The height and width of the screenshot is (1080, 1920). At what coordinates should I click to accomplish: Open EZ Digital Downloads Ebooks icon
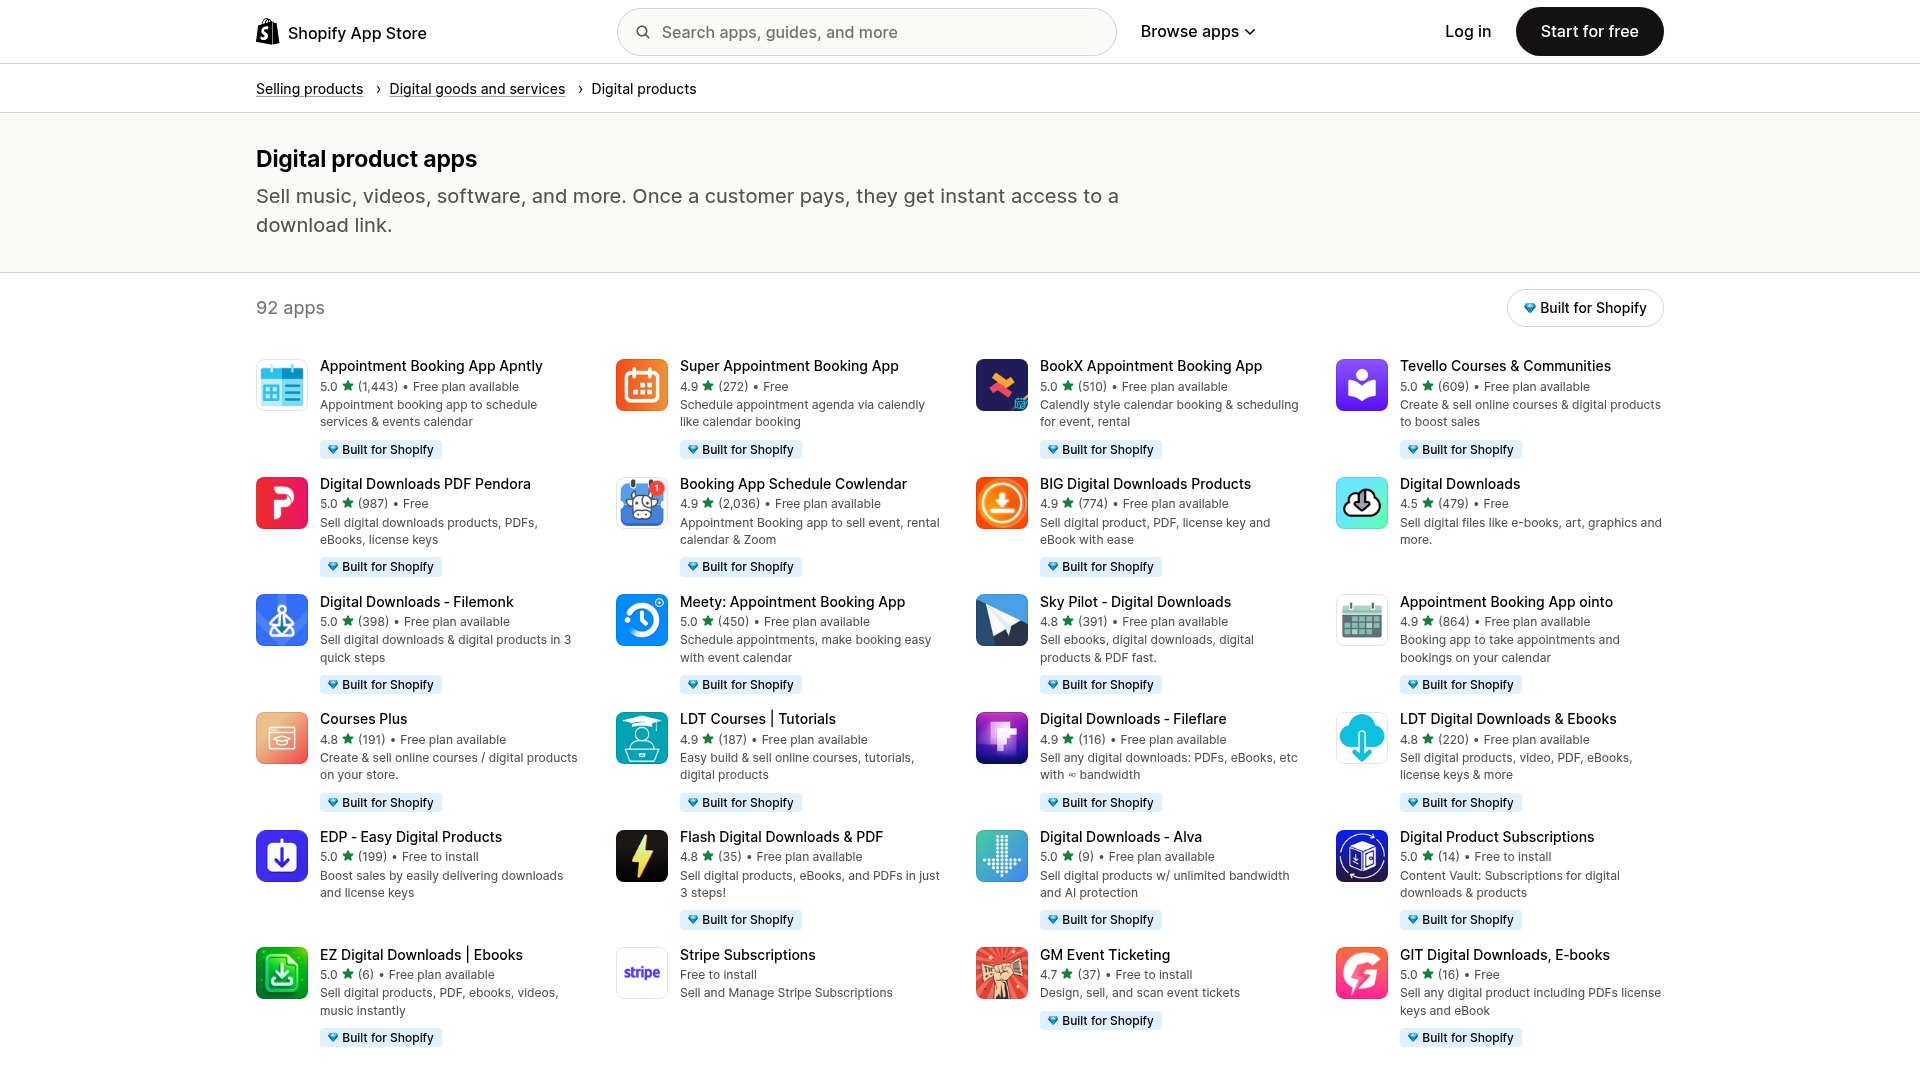pyautogui.click(x=282, y=973)
